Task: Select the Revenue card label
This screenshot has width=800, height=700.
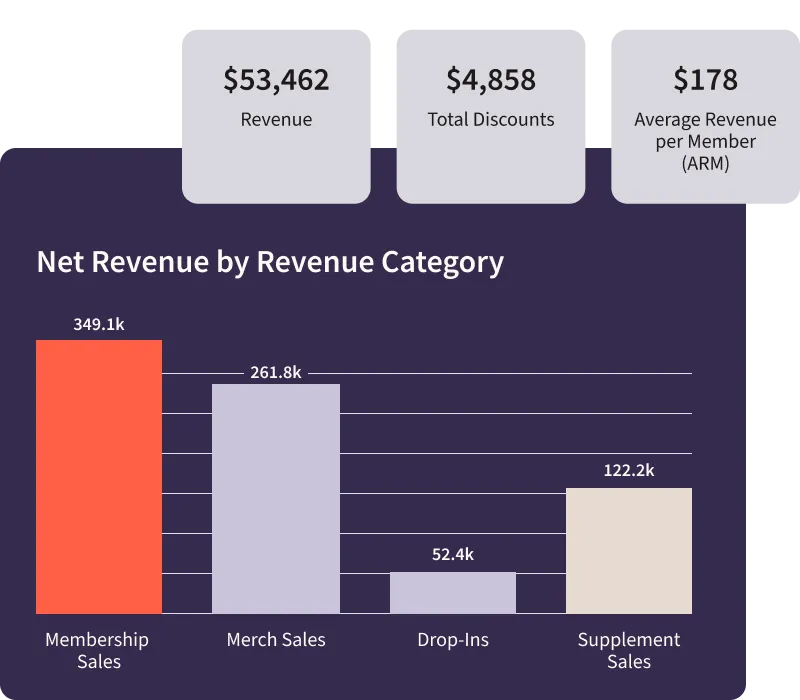Action: [x=276, y=120]
